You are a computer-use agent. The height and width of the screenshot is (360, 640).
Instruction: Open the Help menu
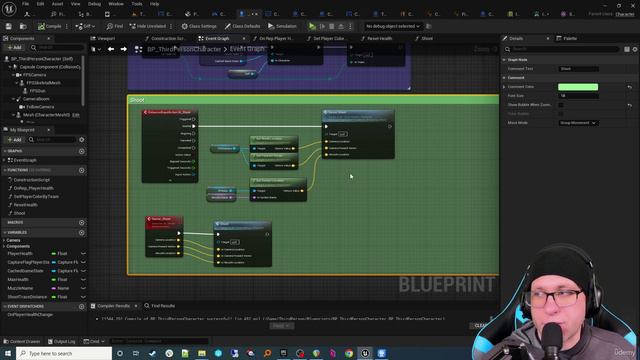(154, 4)
